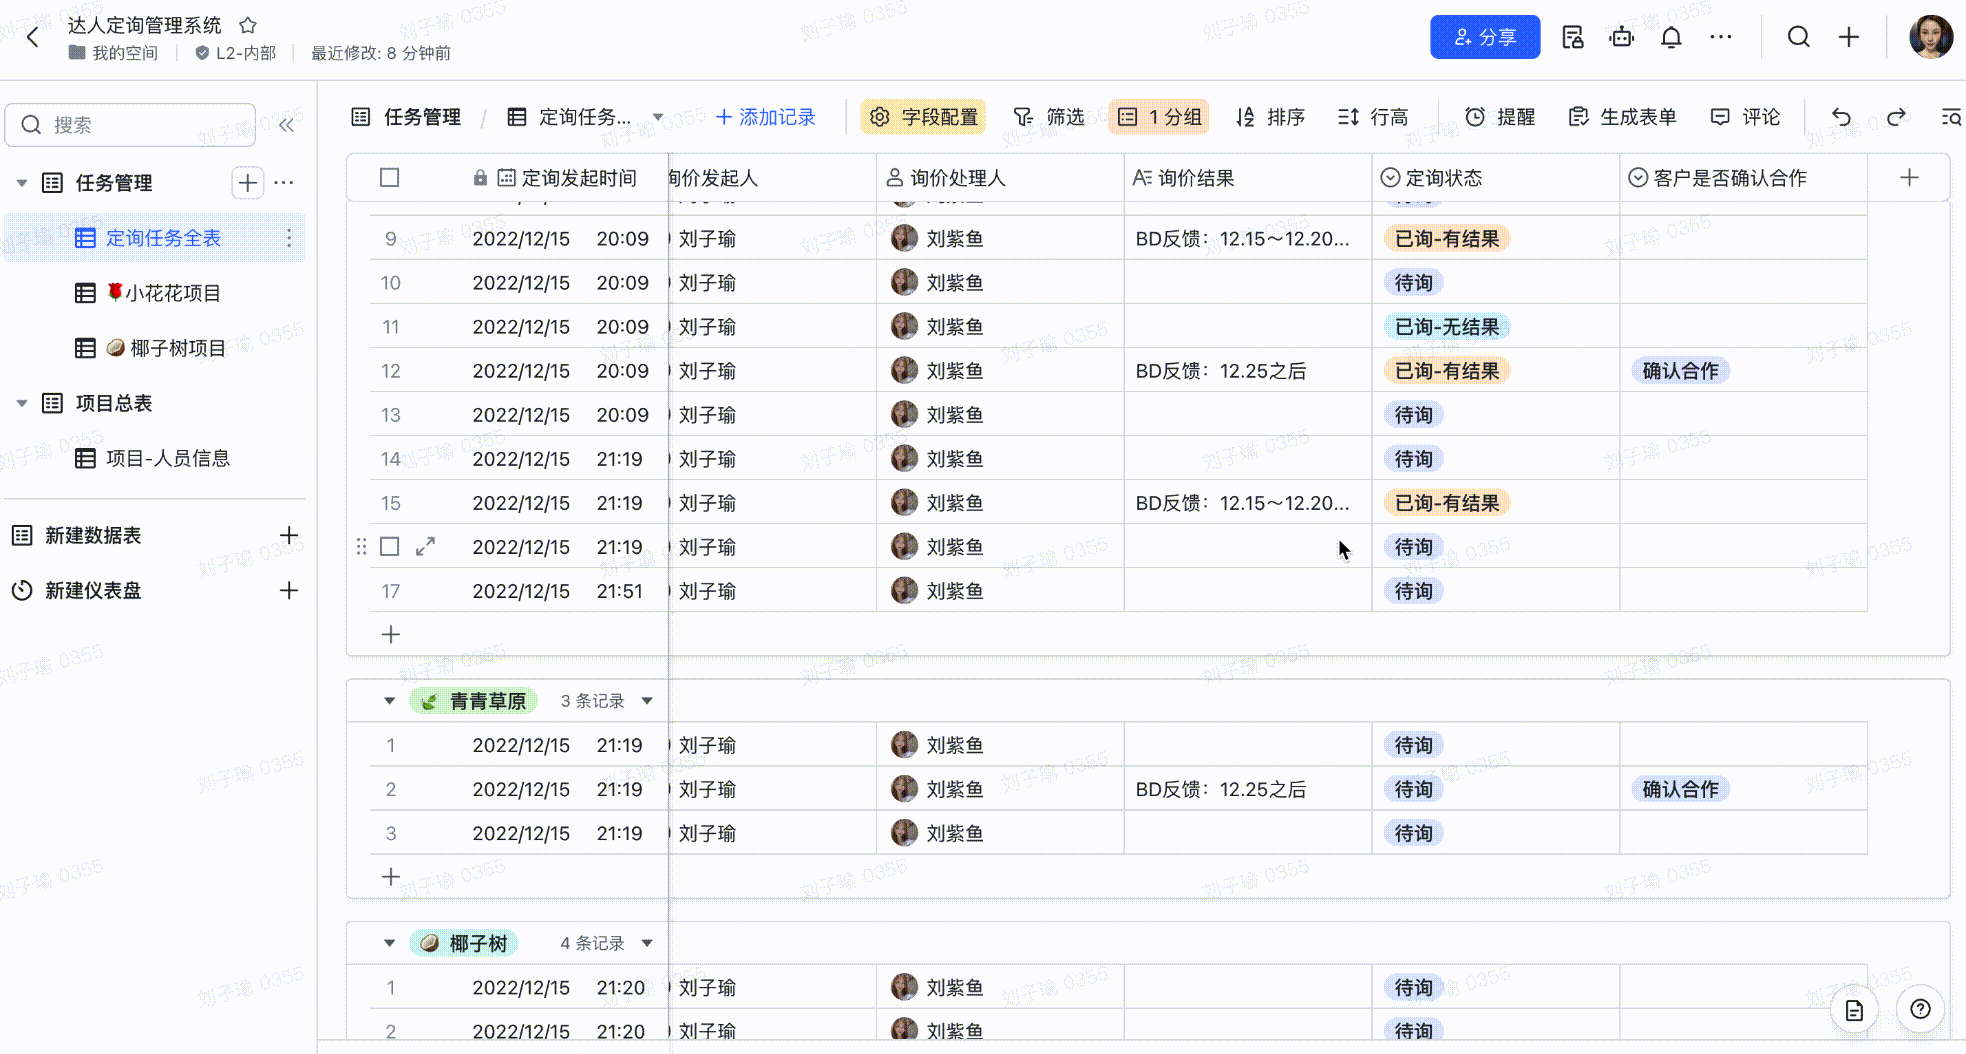Star this document as favorite
Image resolution: width=1966 pixels, height=1054 pixels.
pos(248,25)
